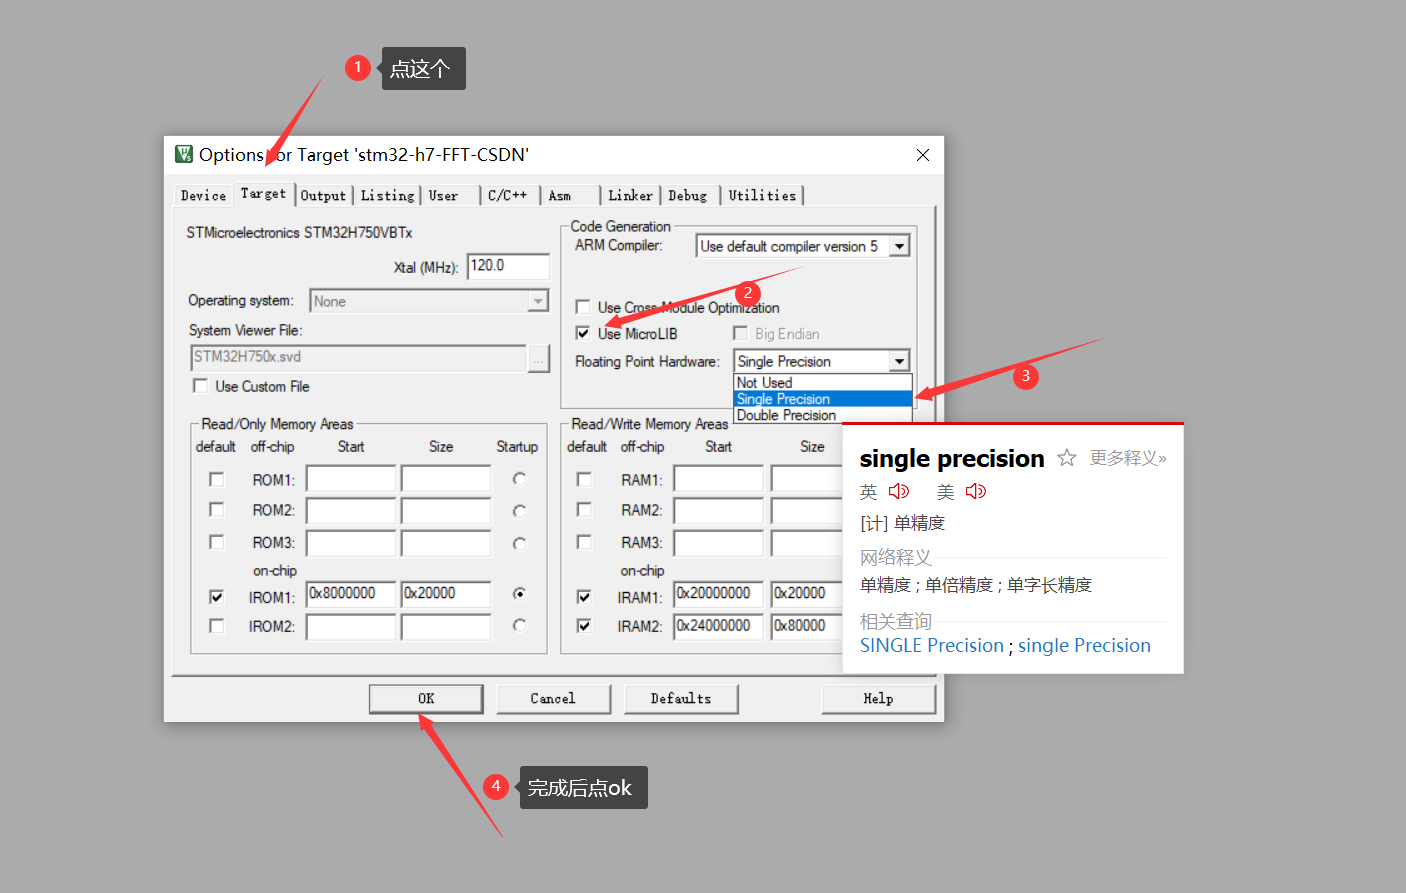
Task: Click the American pronunciation speaker icon
Action: tap(975, 491)
